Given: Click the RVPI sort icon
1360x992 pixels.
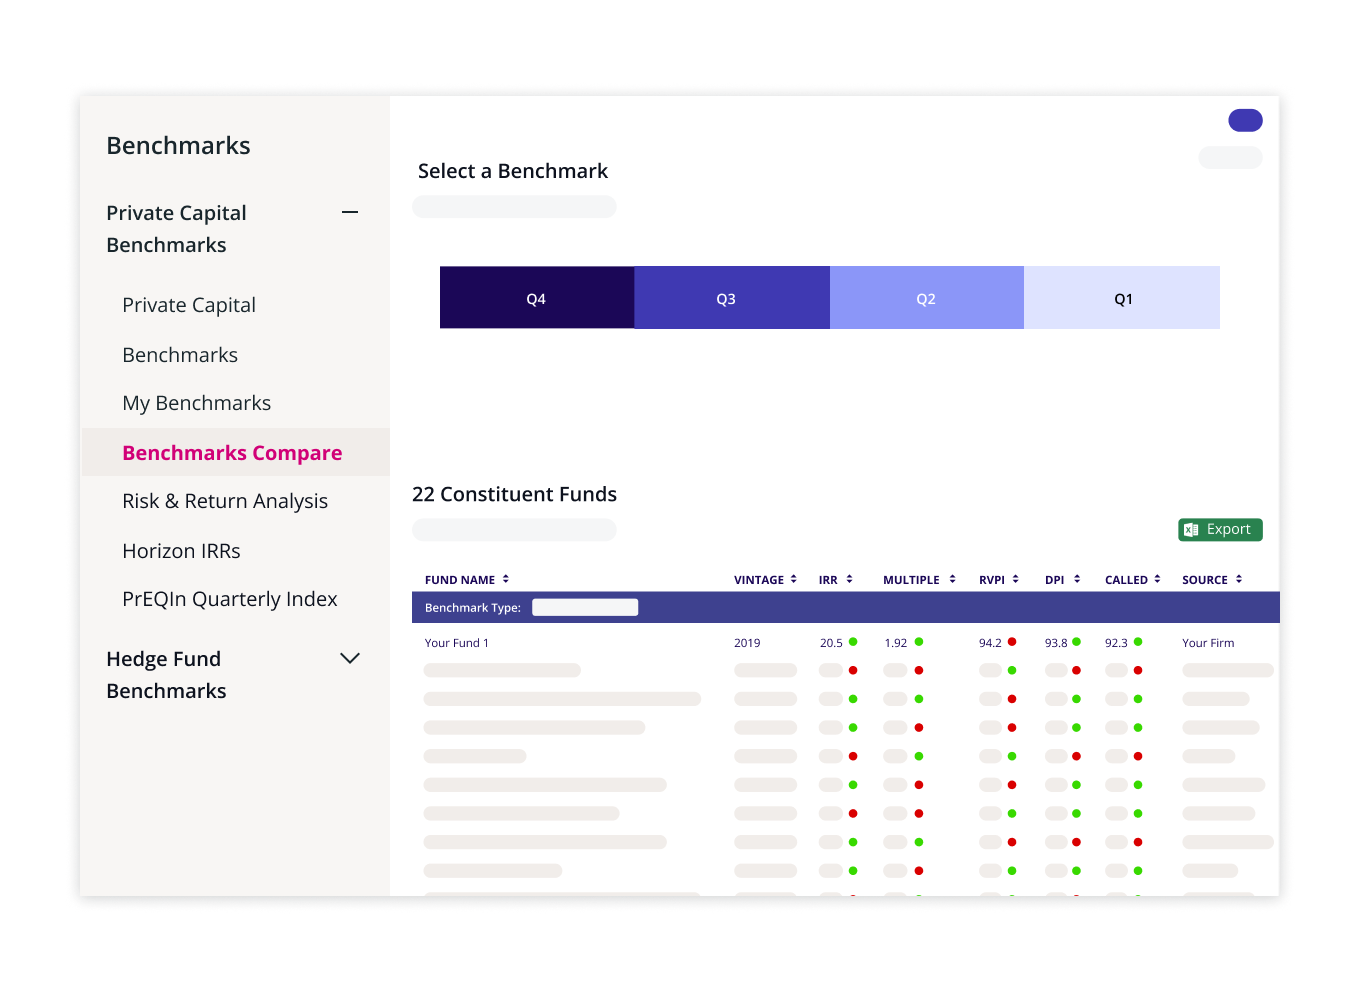Looking at the screenshot, I should pos(1014,579).
